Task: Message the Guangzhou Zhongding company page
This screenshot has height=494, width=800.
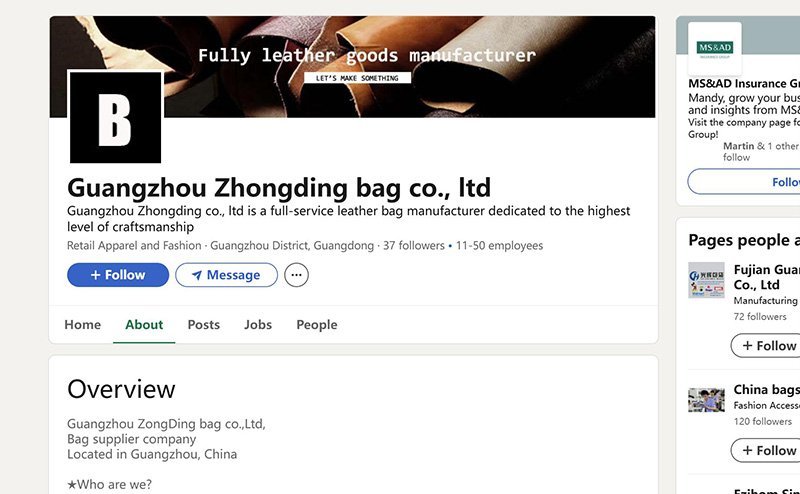Action: pyautogui.click(x=227, y=275)
